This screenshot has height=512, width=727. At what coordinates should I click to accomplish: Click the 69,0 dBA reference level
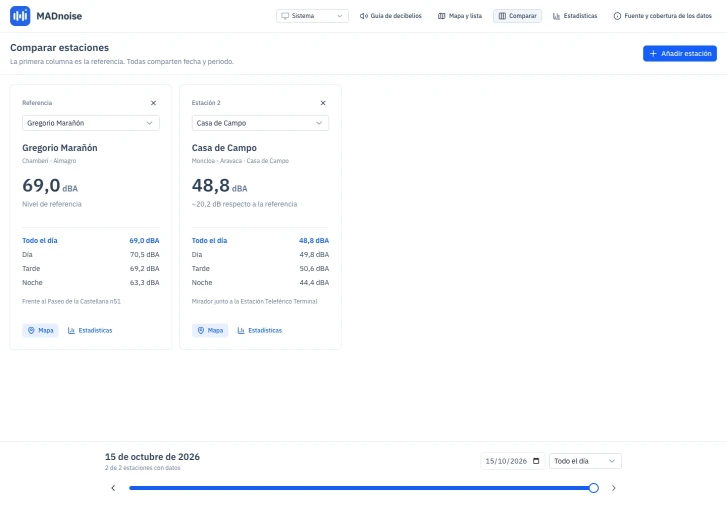(50, 186)
